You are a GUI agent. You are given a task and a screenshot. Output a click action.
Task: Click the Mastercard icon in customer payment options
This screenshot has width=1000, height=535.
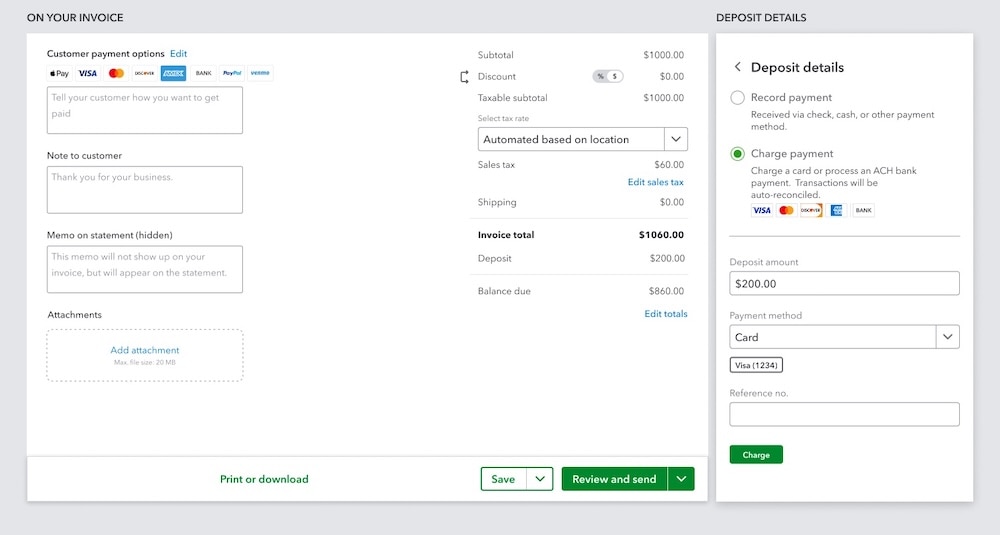[x=116, y=73]
